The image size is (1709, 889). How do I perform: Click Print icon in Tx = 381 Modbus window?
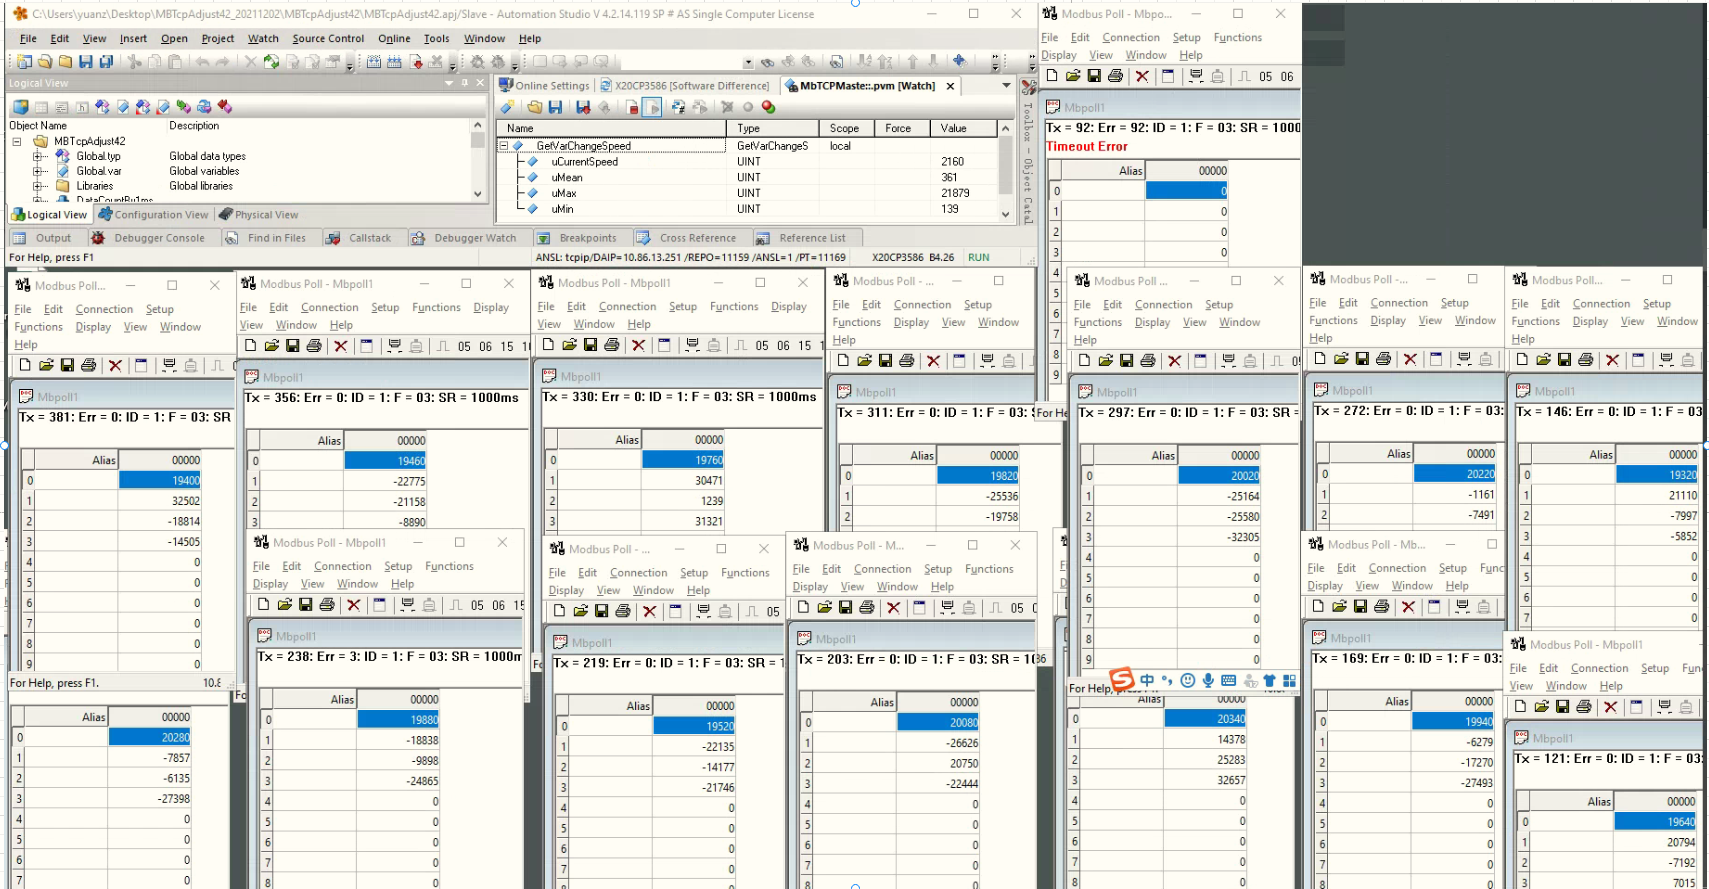(x=88, y=365)
